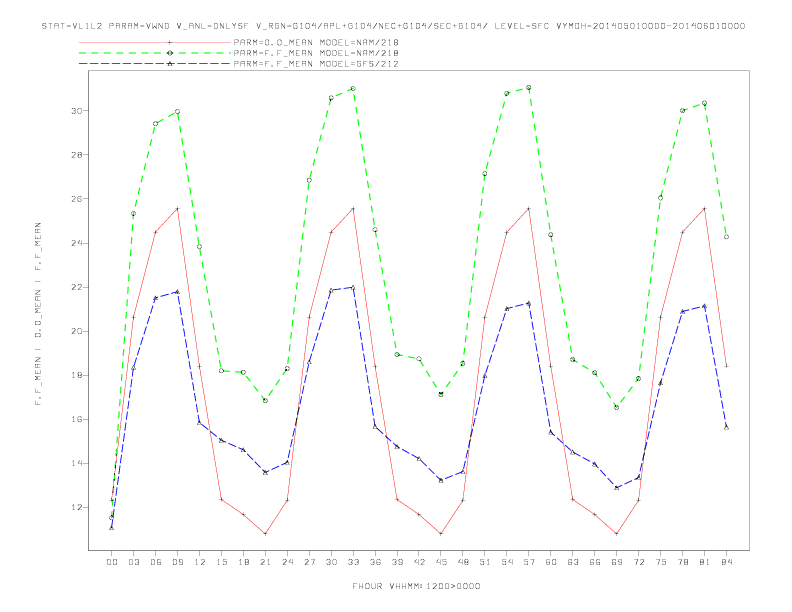Click x-axis forecast hour label 42
This screenshot has height=612, width=792.
pyautogui.click(x=419, y=562)
